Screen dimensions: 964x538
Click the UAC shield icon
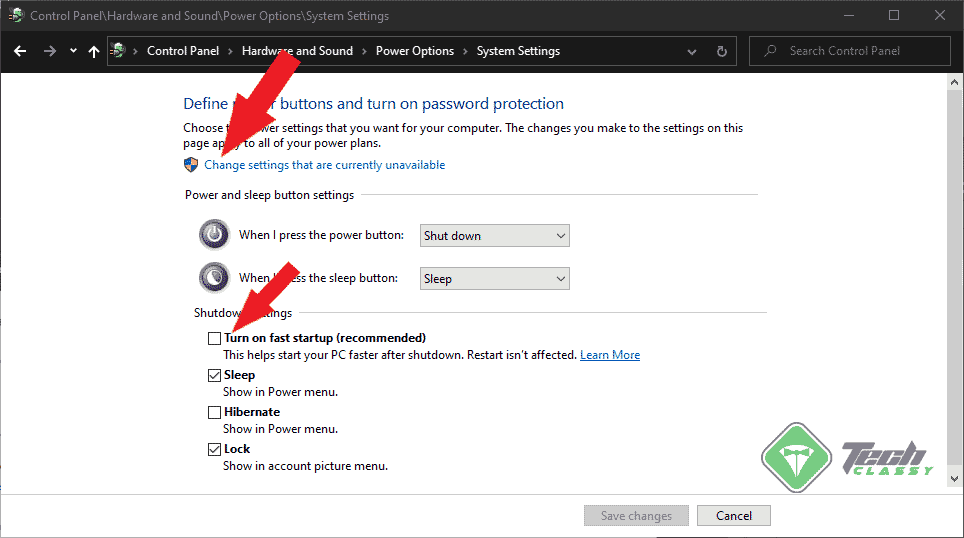[x=191, y=165]
